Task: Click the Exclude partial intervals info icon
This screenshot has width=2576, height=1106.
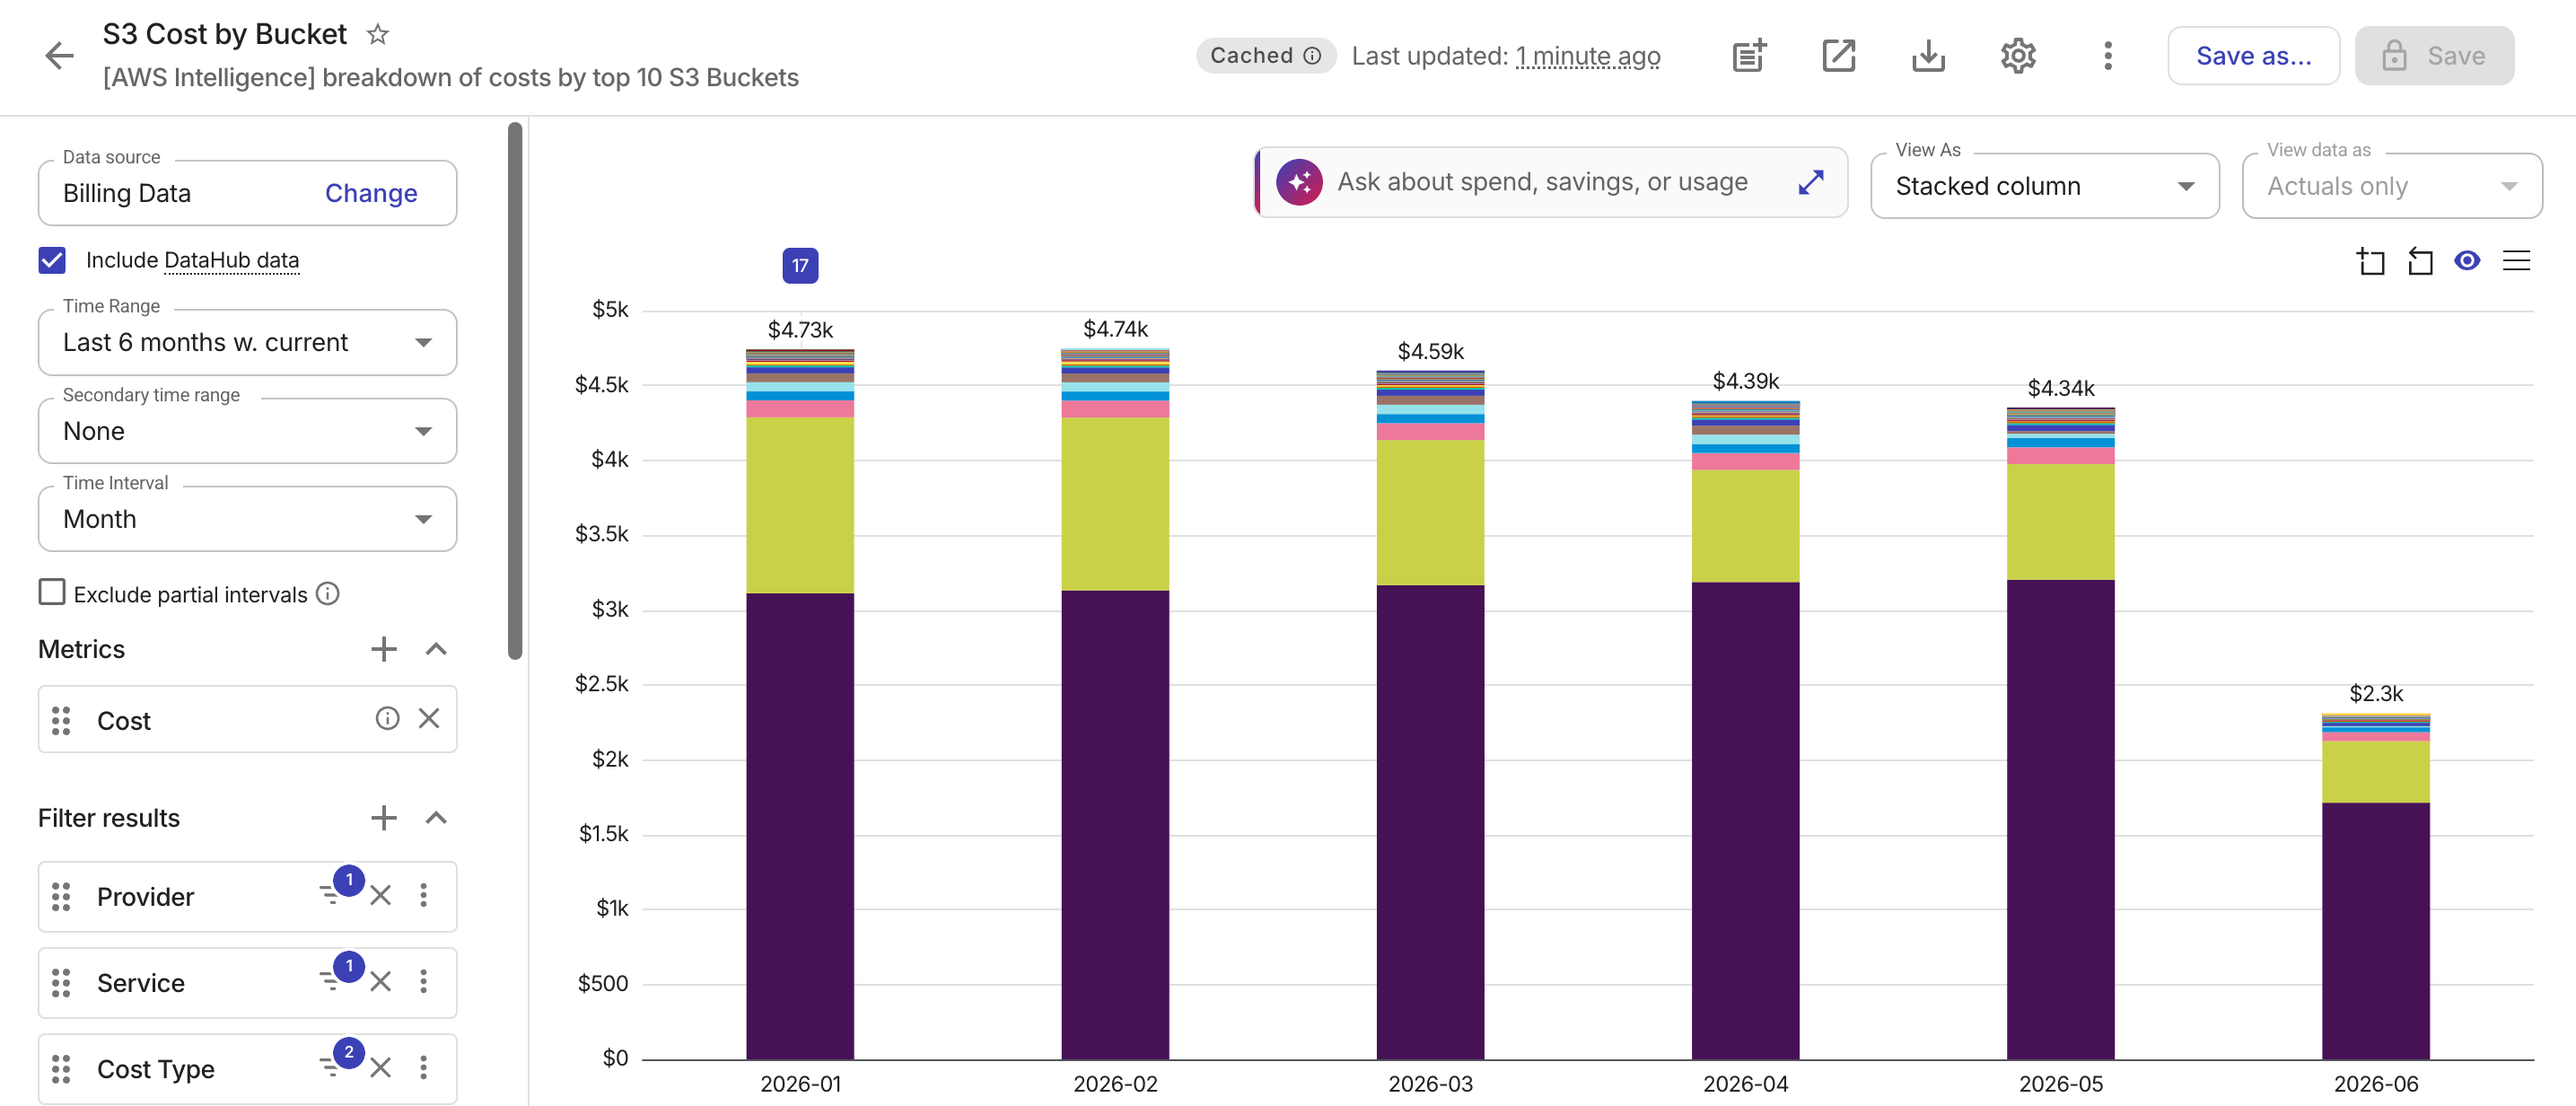Action: tap(328, 593)
